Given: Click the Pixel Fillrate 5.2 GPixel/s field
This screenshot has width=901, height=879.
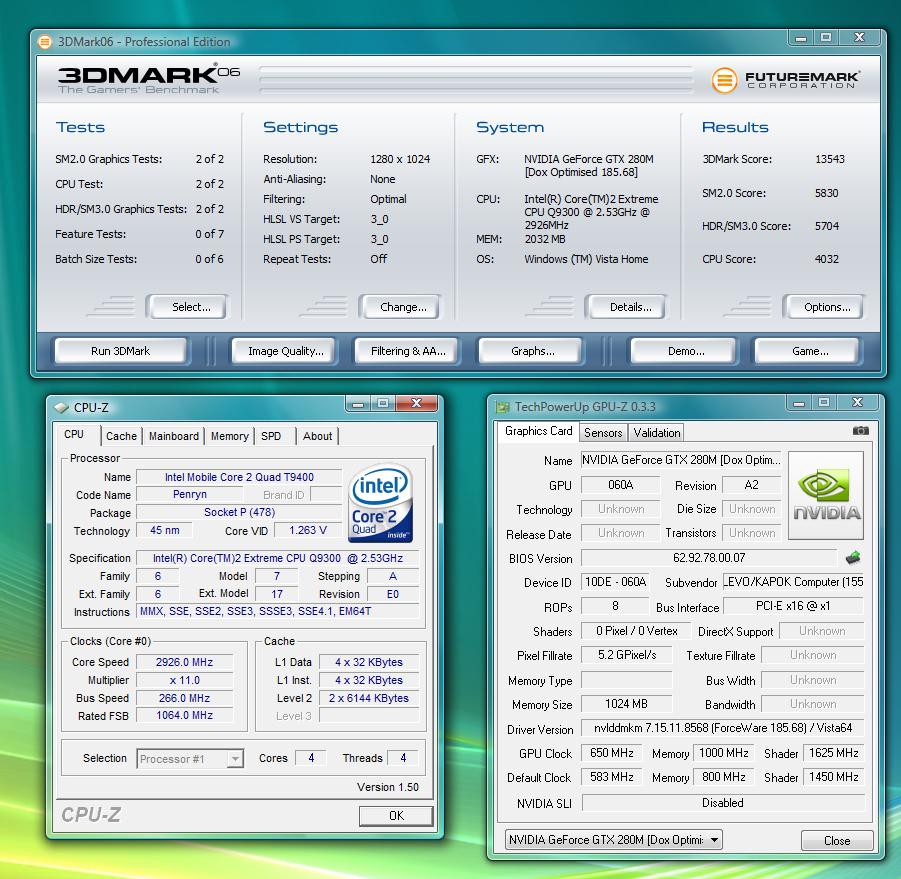Looking at the screenshot, I should point(626,655).
